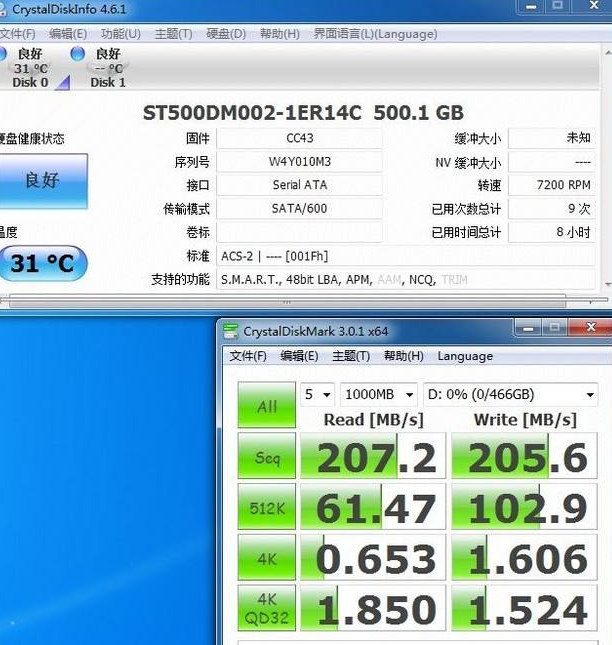The image size is (612, 645).
Task: Click 512K write result 102.9
Action: 524,506
